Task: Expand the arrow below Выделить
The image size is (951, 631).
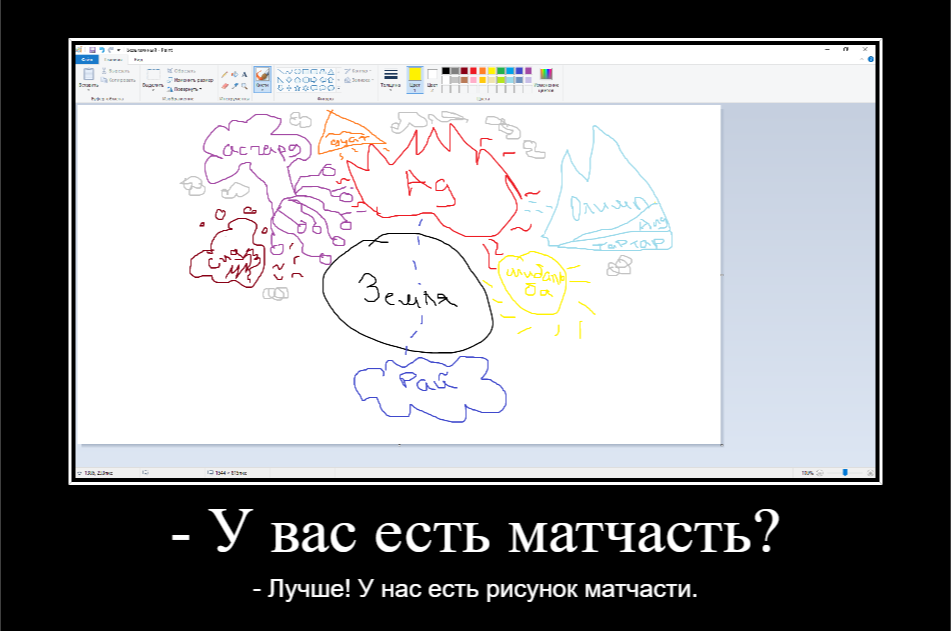Action: point(153,90)
